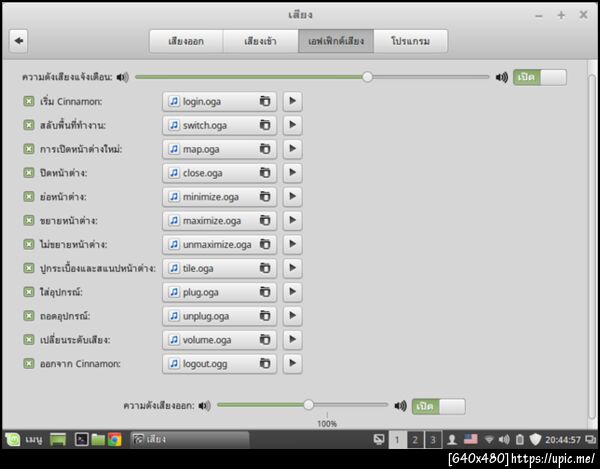Screen dimensions: 600x469
Task: Open file chooser for tile.oga
Action: (219, 268)
